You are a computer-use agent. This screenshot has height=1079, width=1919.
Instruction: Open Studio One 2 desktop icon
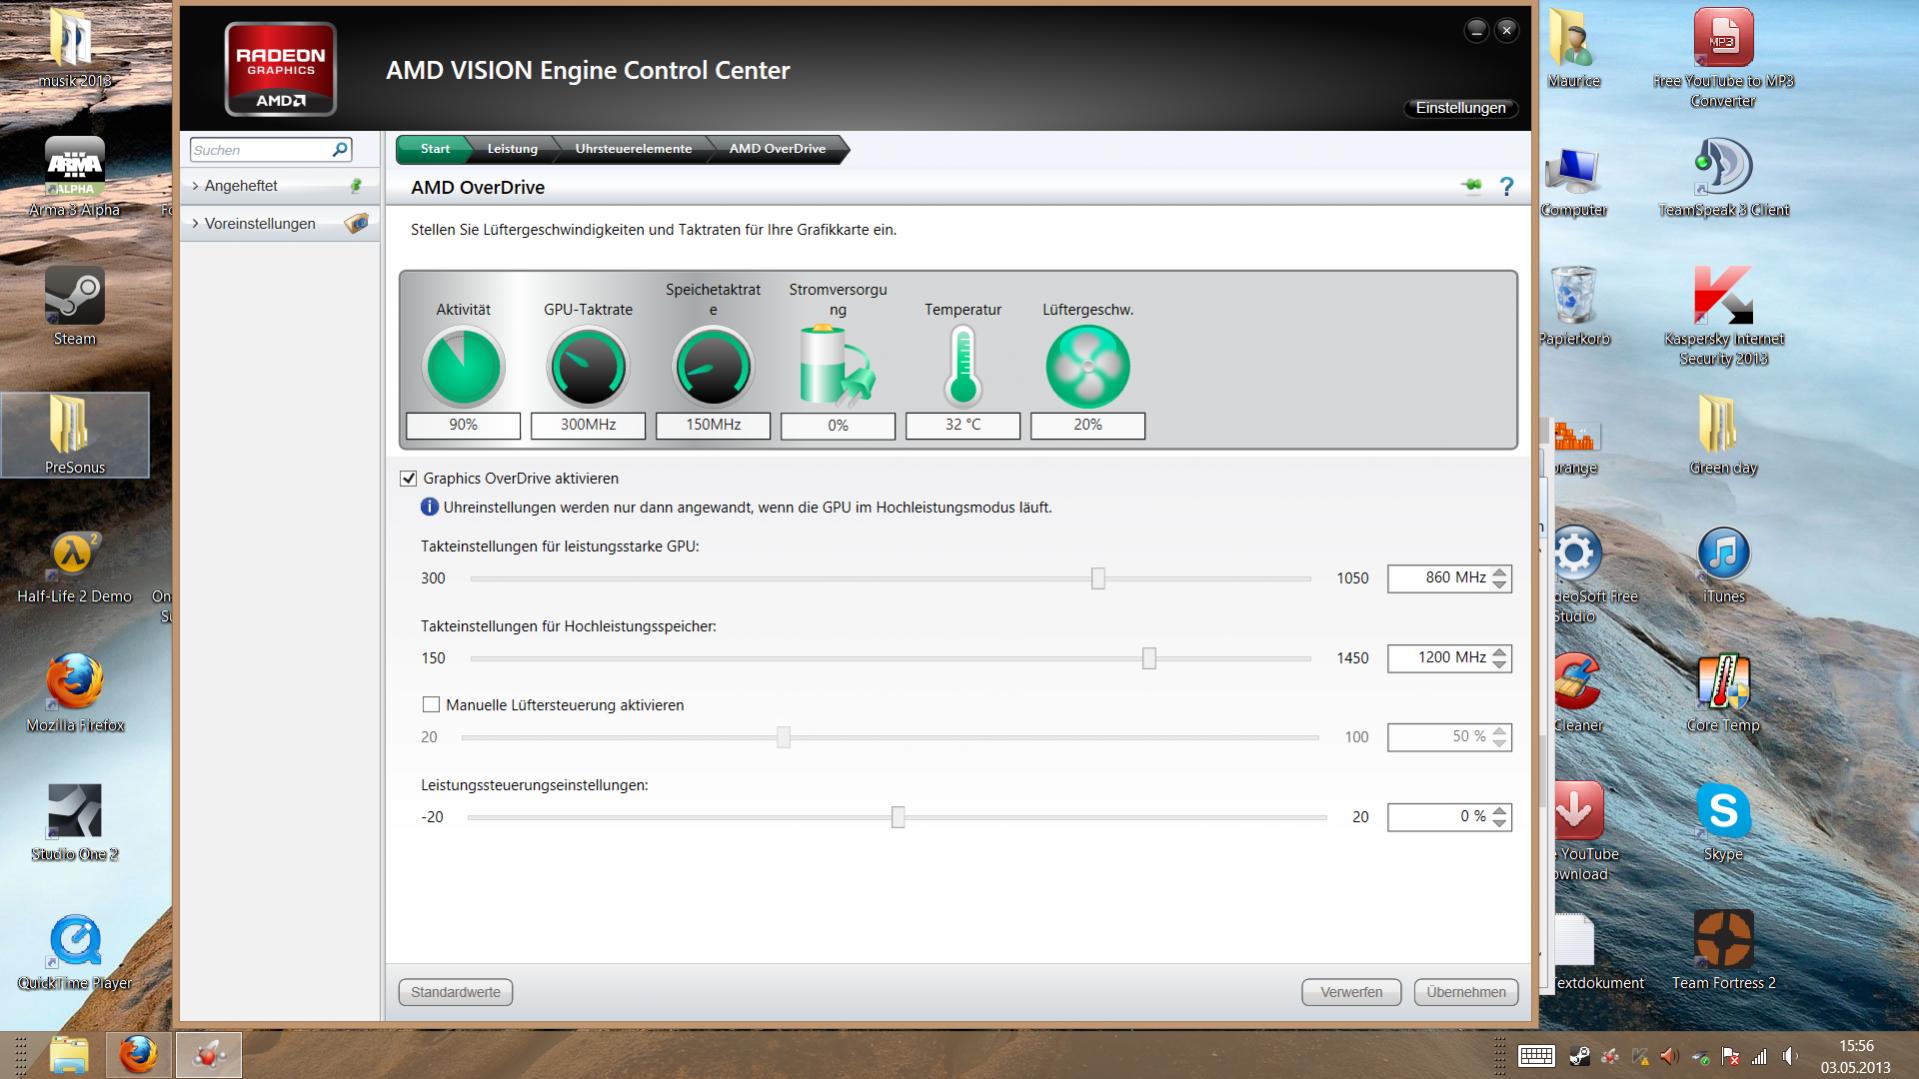coord(75,823)
